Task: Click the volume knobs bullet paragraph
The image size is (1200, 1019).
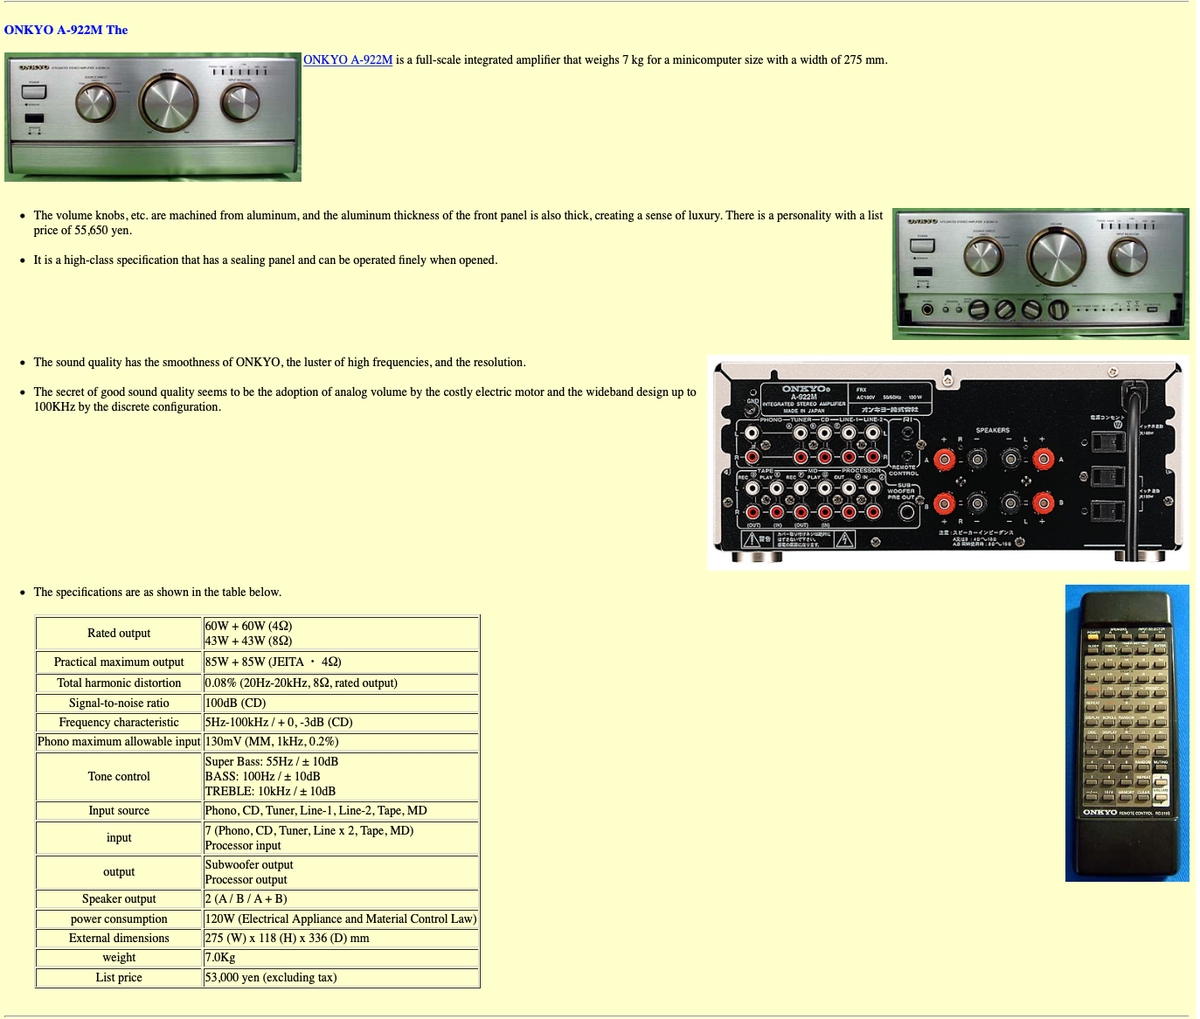Action: pyautogui.click(x=458, y=223)
